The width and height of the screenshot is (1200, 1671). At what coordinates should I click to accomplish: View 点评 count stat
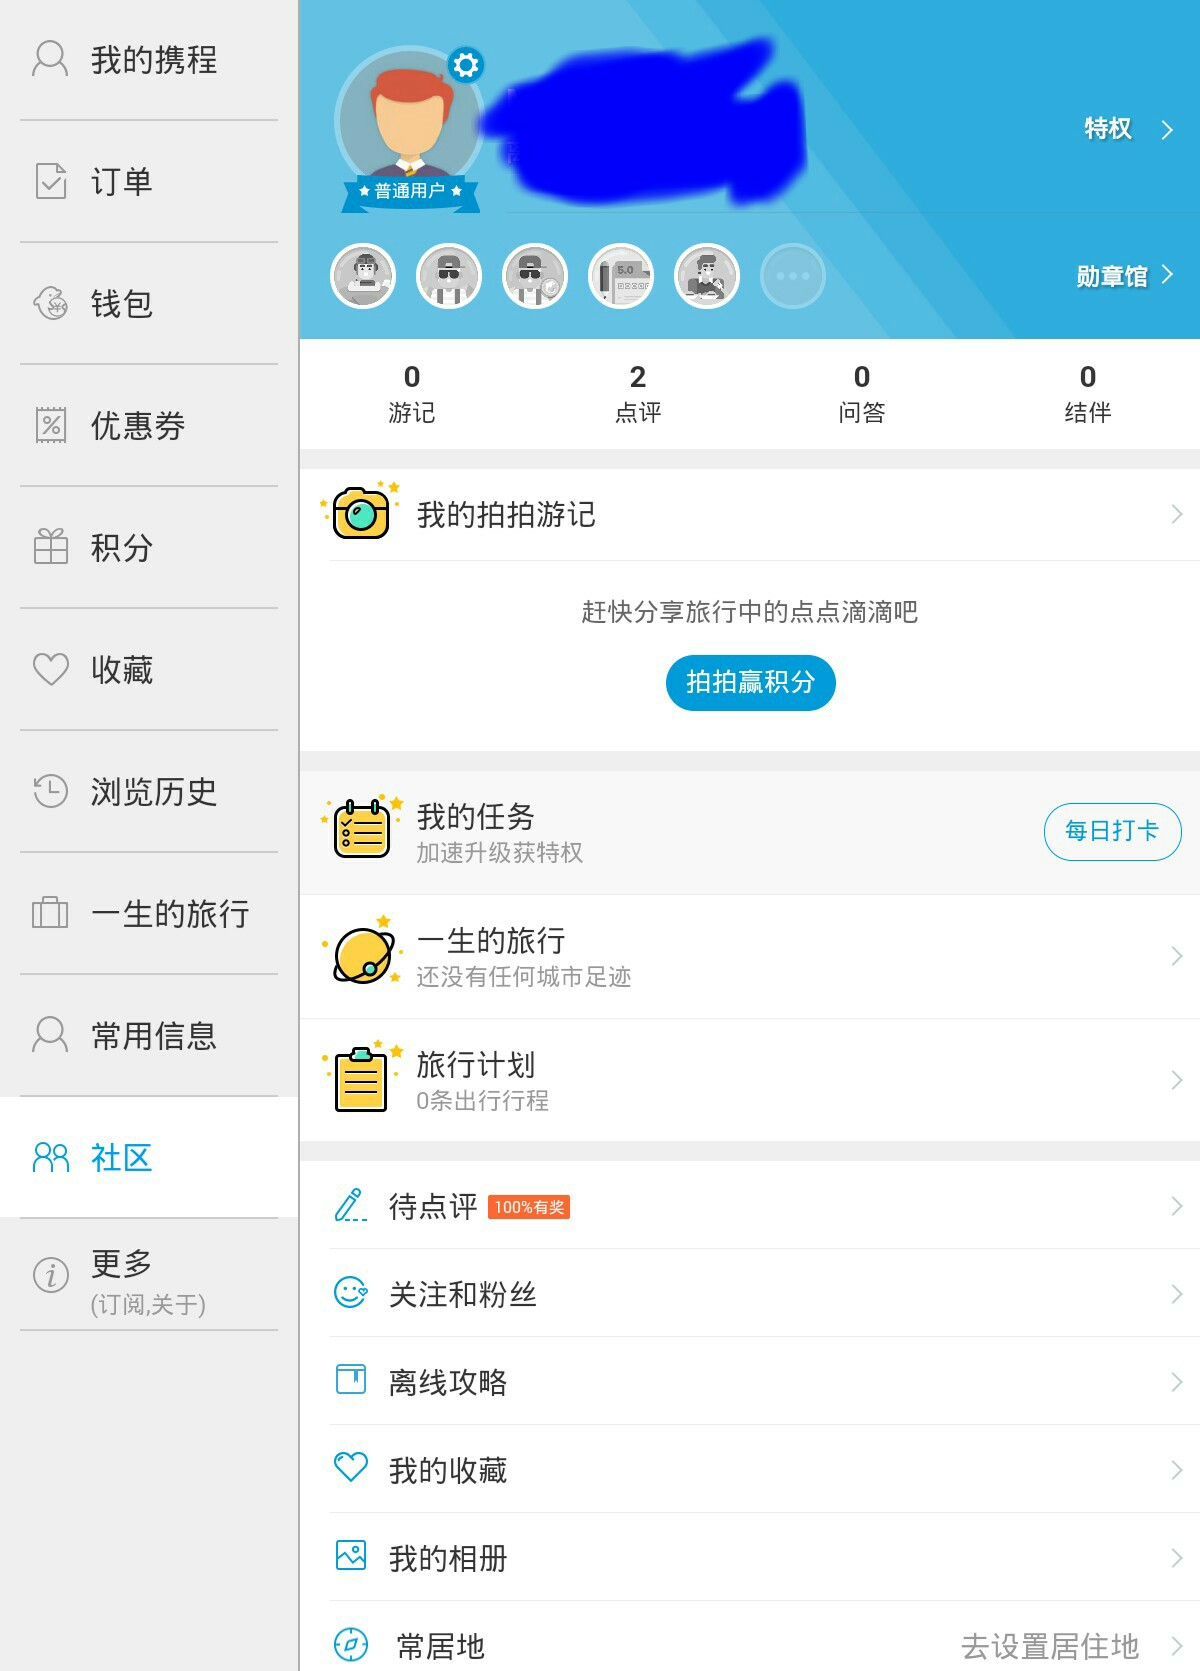click(638, 394)
